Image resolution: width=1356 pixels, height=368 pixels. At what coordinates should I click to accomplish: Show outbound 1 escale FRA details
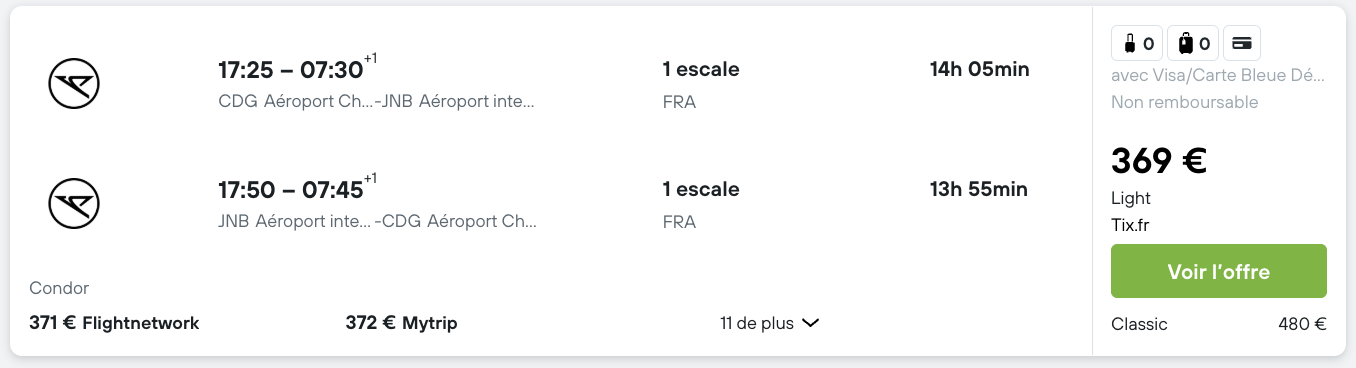pyautogui.click(x=701, y=85)
